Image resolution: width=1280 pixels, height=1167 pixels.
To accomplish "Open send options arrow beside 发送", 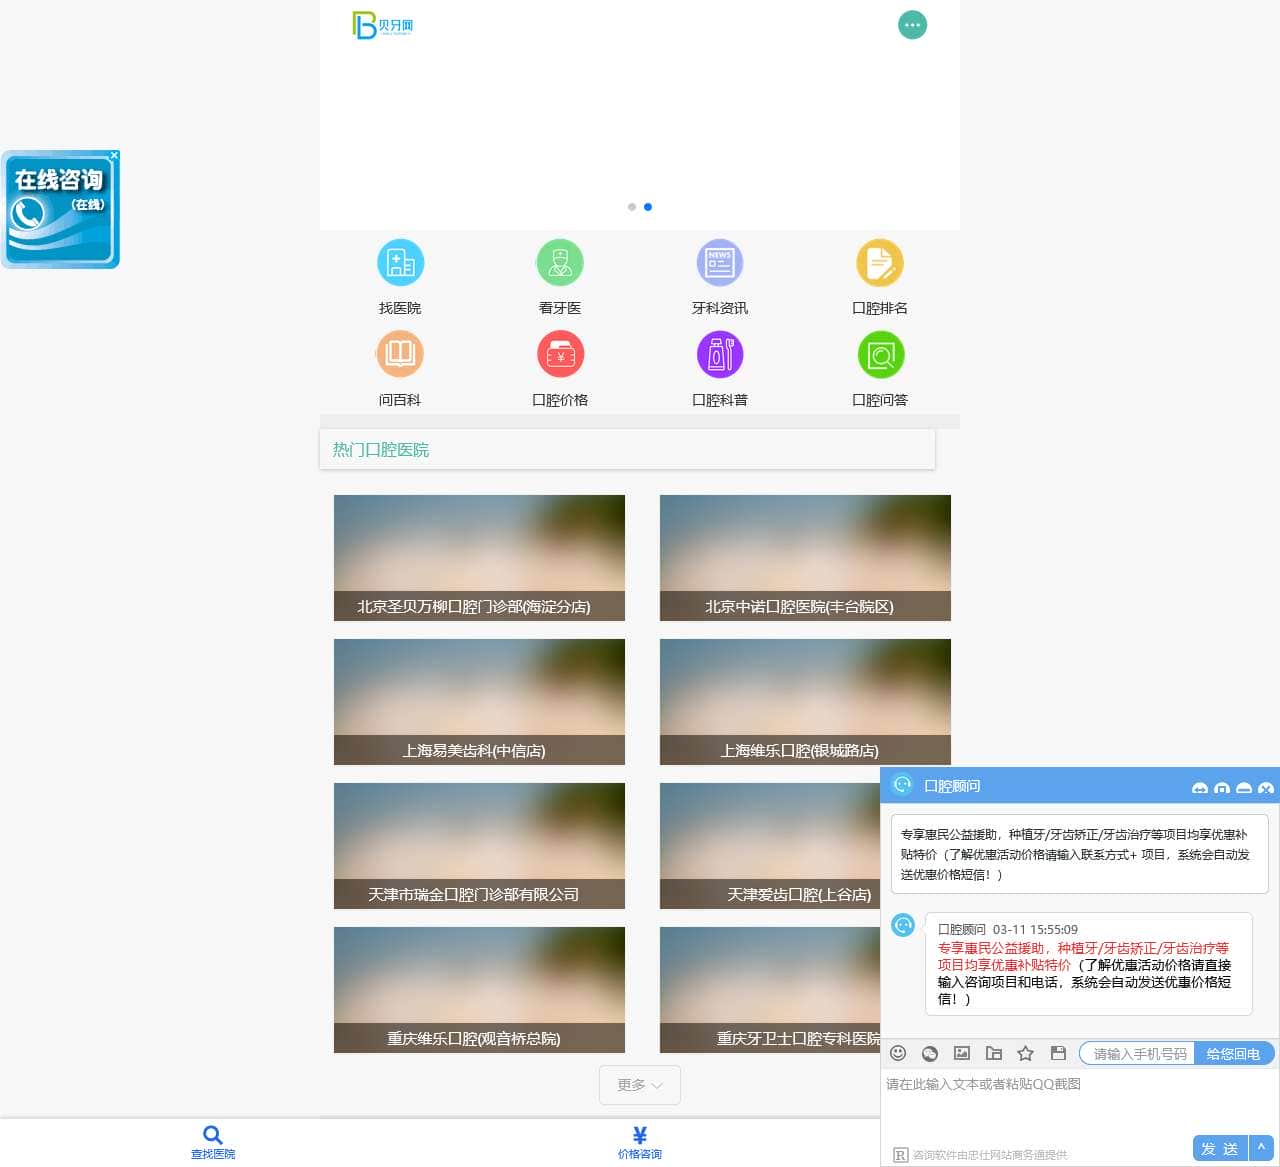I will tap(1262, 1148).
